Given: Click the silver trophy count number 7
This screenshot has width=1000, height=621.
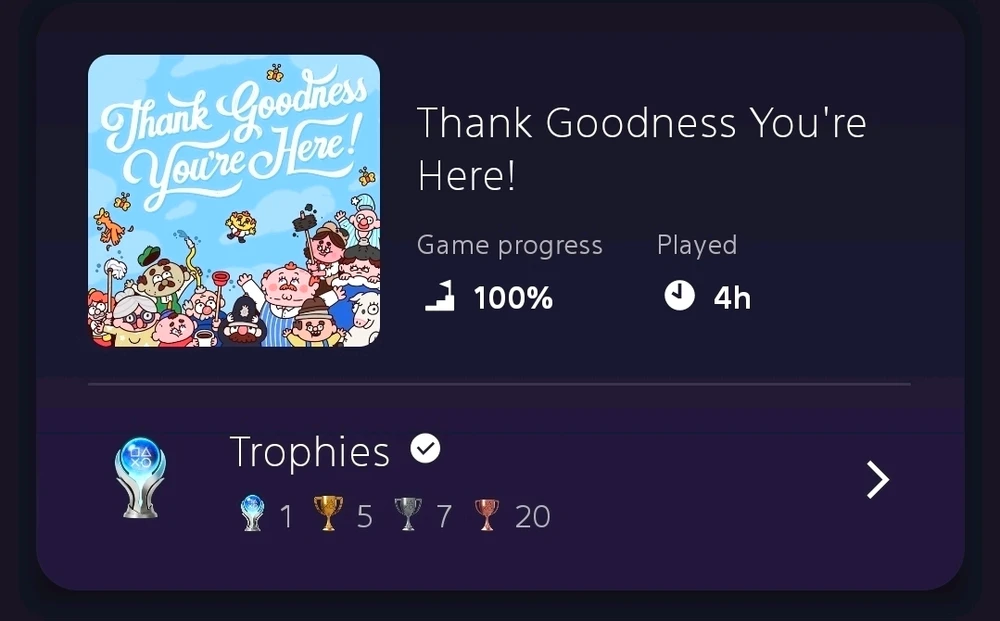Looking at the screenshot, I should [x=444, y=517].
